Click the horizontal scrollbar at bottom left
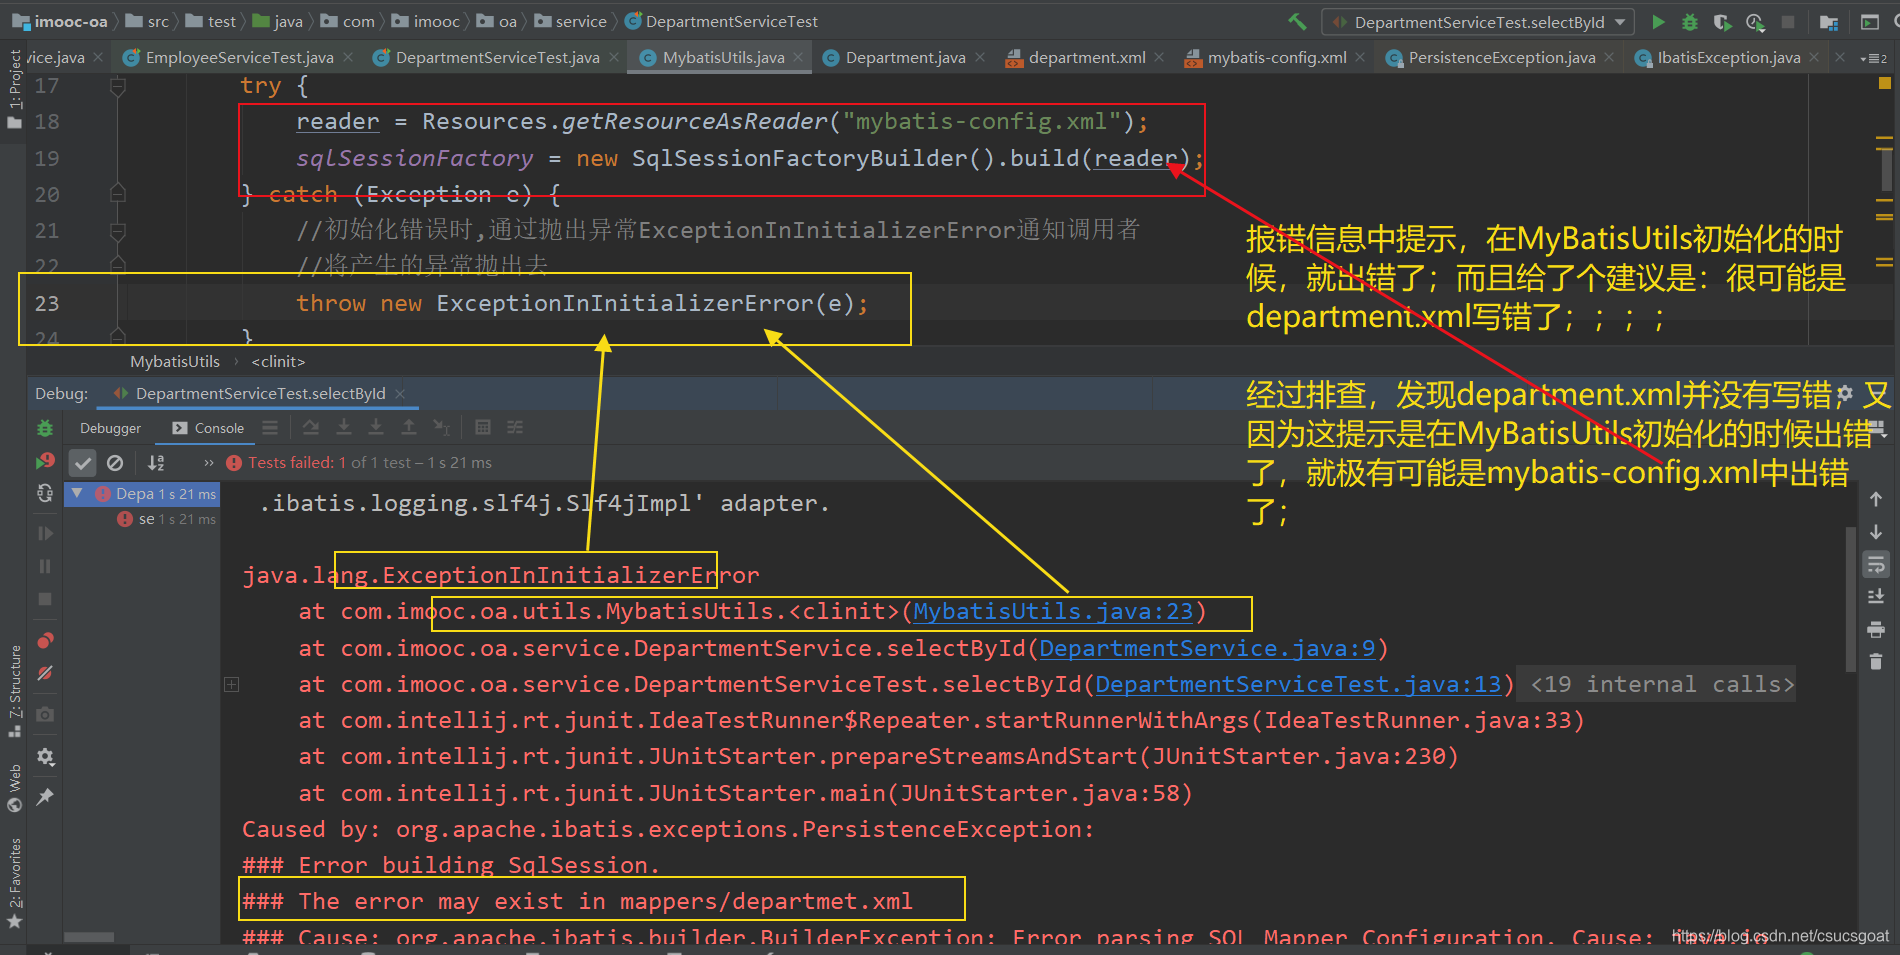1900x955 pixels. tap(90, 937)
